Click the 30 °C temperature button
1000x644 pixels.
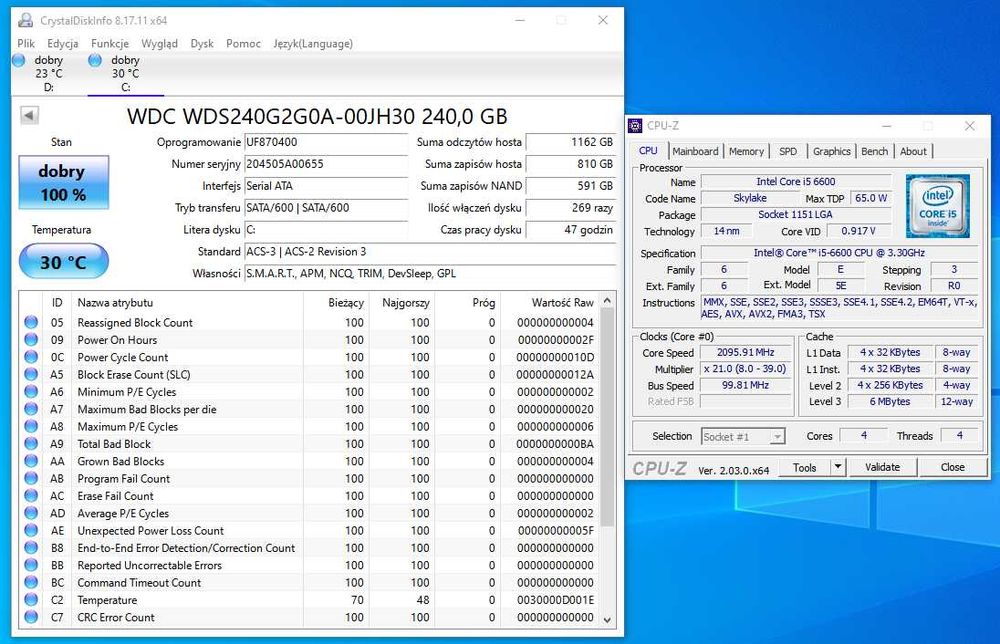[63, 261]
